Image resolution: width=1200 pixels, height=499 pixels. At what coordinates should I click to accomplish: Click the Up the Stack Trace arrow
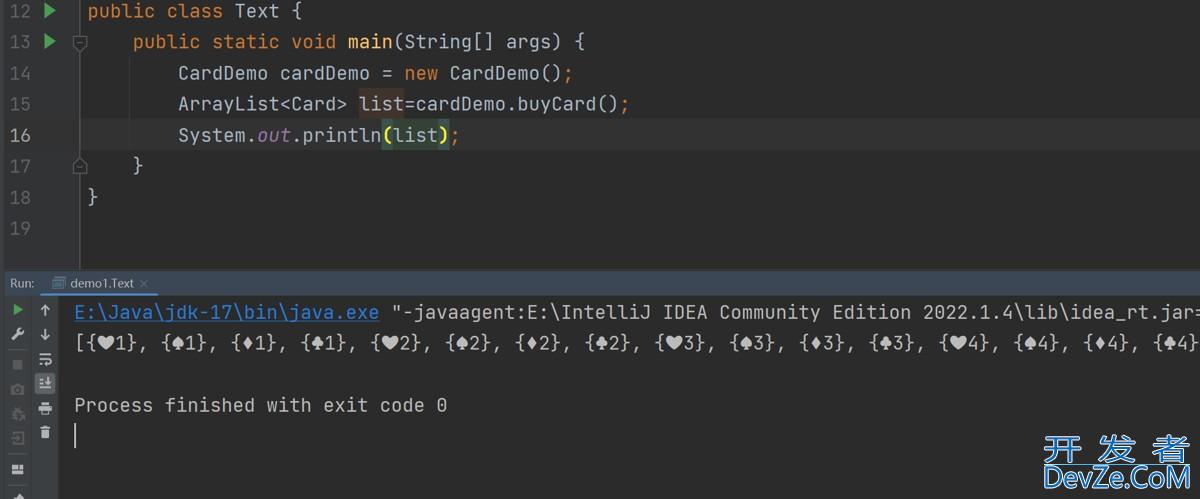[45, 310]
